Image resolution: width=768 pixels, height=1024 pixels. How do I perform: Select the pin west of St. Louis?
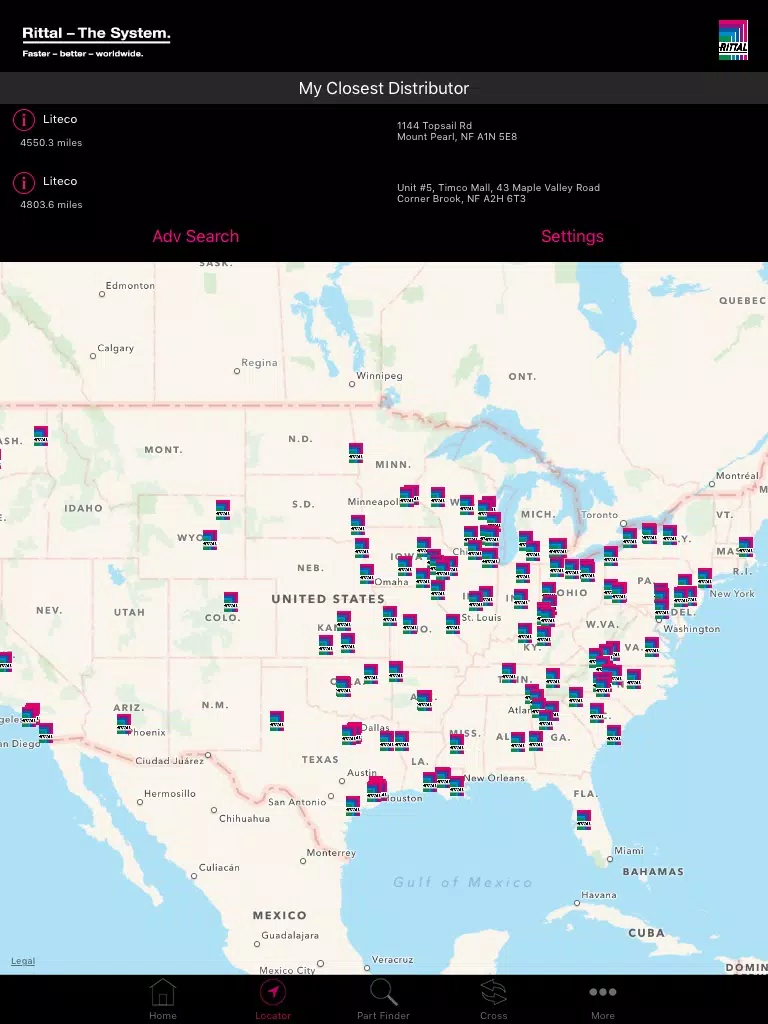453,624
